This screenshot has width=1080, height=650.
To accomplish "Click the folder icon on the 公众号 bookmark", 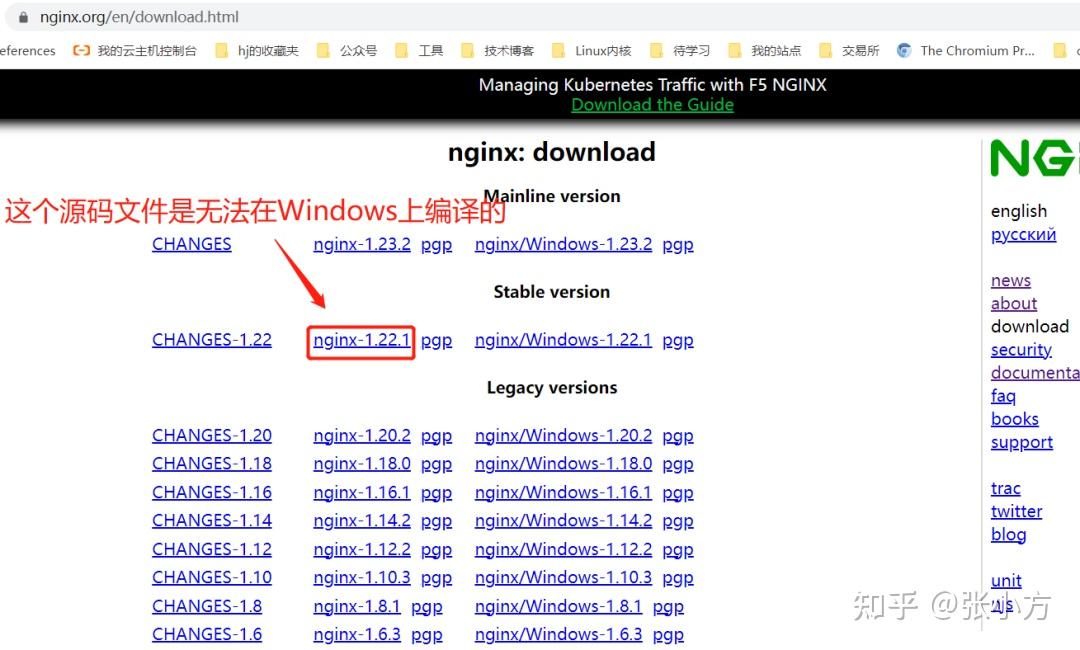I will 323,50.
